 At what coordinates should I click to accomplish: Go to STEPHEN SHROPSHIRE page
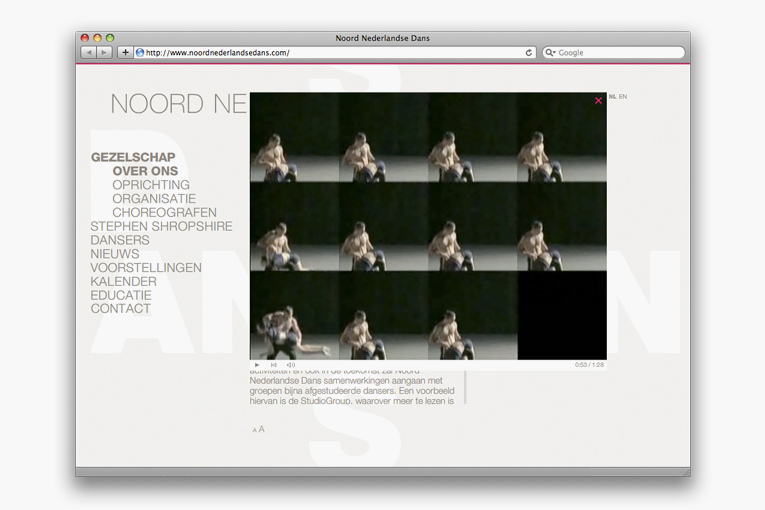tap(161, 226)
